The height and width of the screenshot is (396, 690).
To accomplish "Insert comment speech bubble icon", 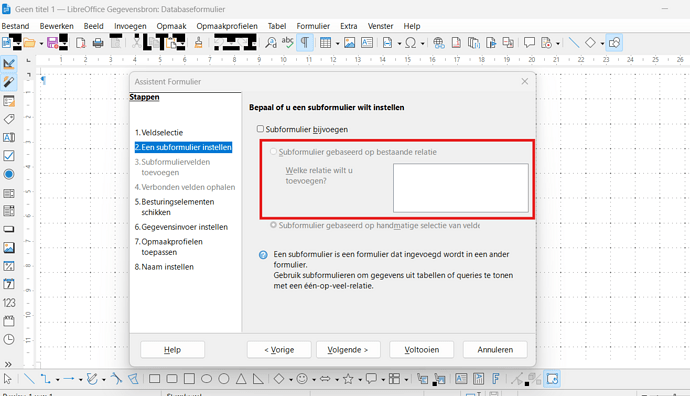I will tap(529, 43).
